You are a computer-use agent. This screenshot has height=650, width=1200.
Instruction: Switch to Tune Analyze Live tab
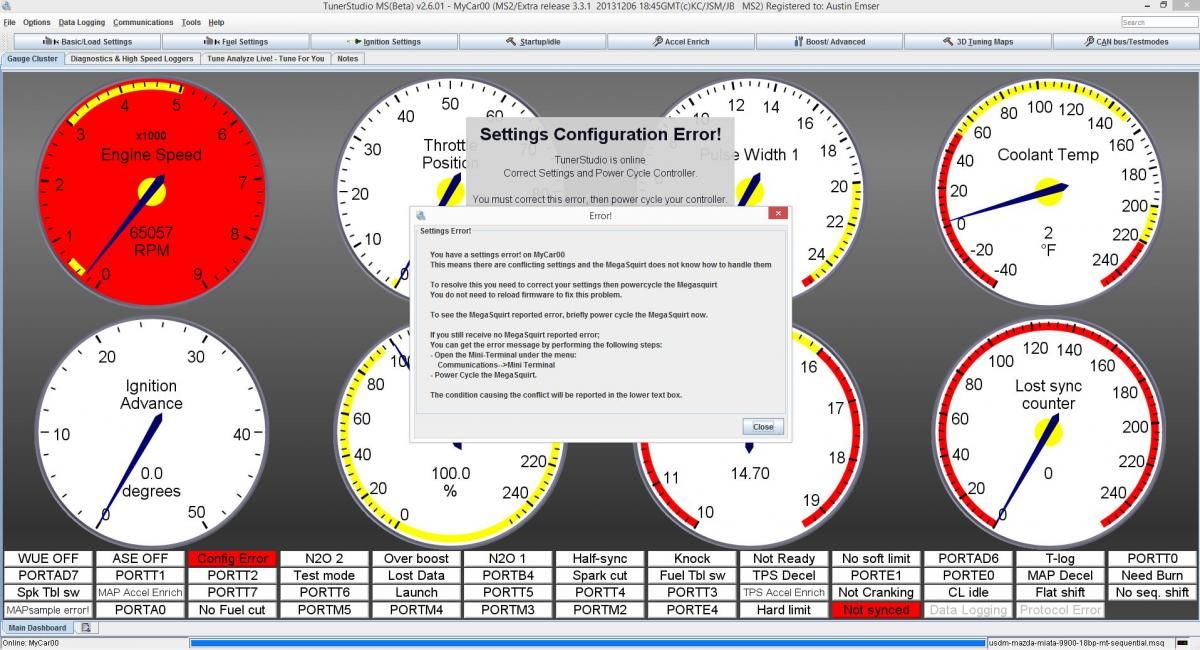(266, 59)
